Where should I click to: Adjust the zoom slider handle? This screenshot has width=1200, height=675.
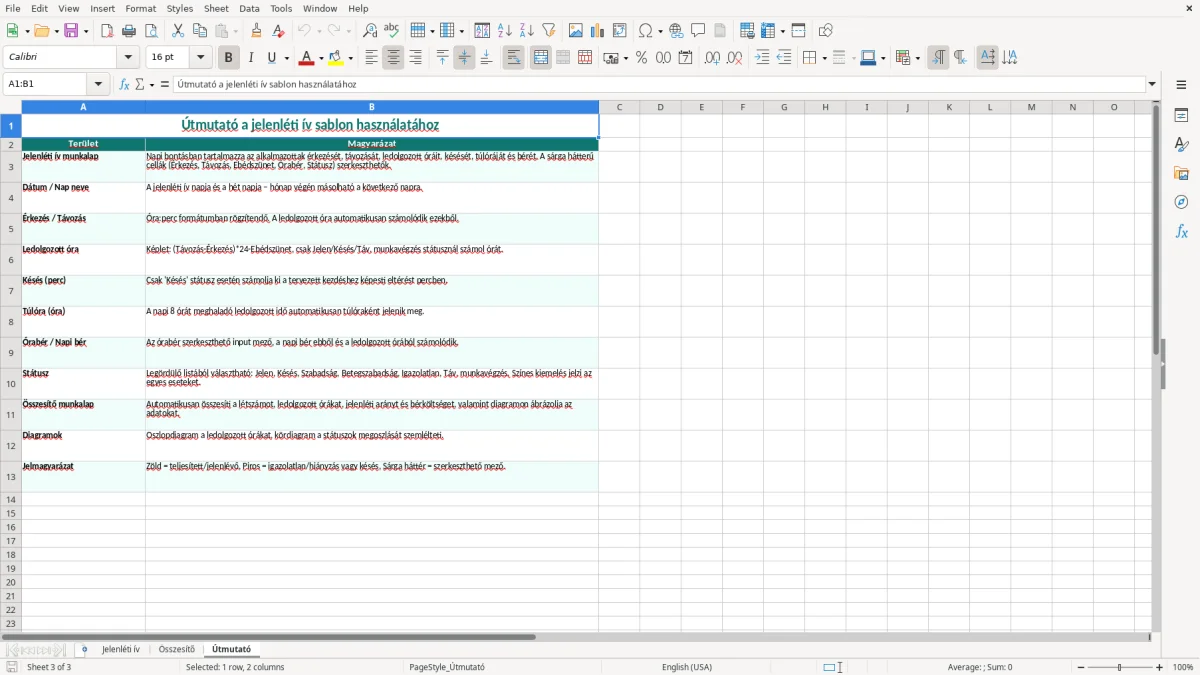click(x=1119, y=667)
